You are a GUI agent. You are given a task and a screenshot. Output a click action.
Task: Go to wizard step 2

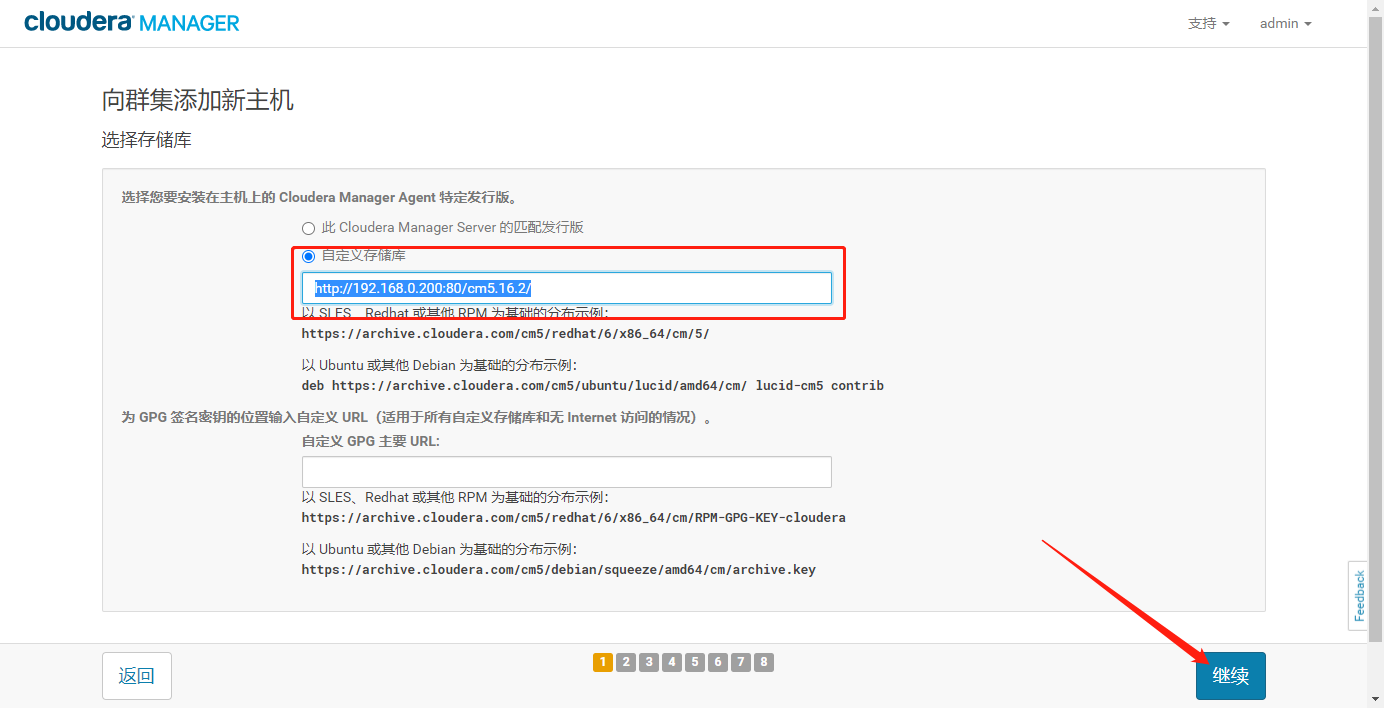click(x=626, y=662)
